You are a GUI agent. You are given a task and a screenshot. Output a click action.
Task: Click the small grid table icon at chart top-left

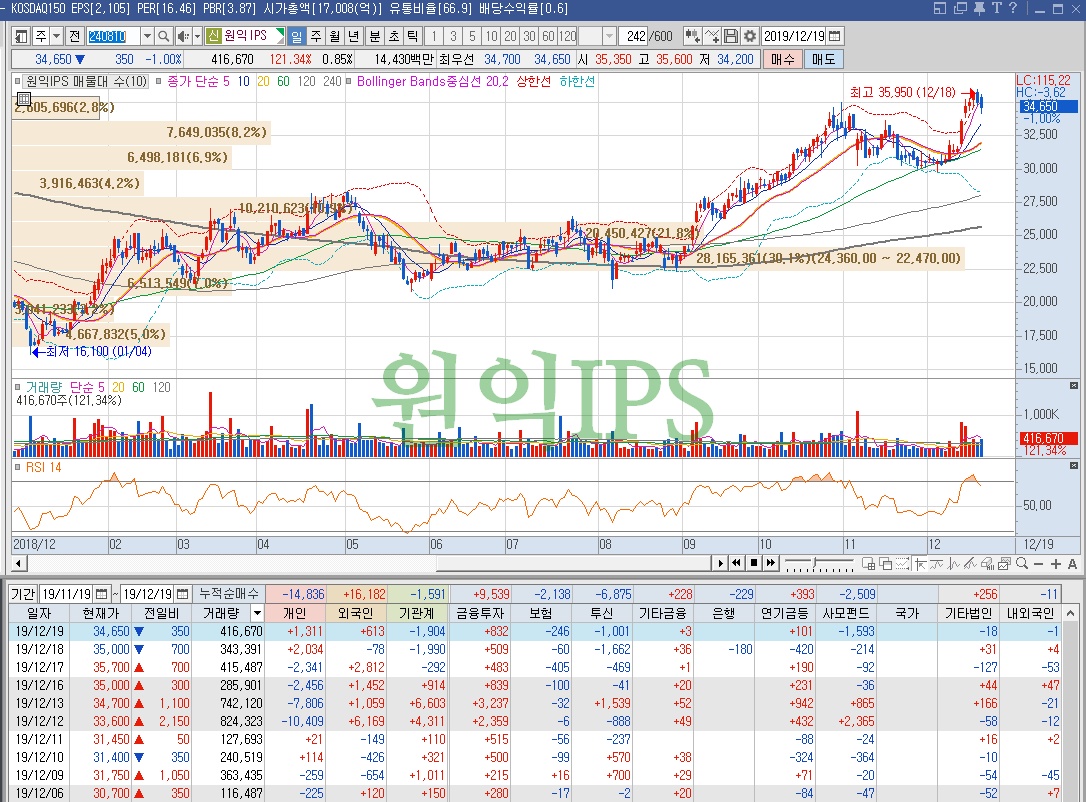[x=24, y=98]
